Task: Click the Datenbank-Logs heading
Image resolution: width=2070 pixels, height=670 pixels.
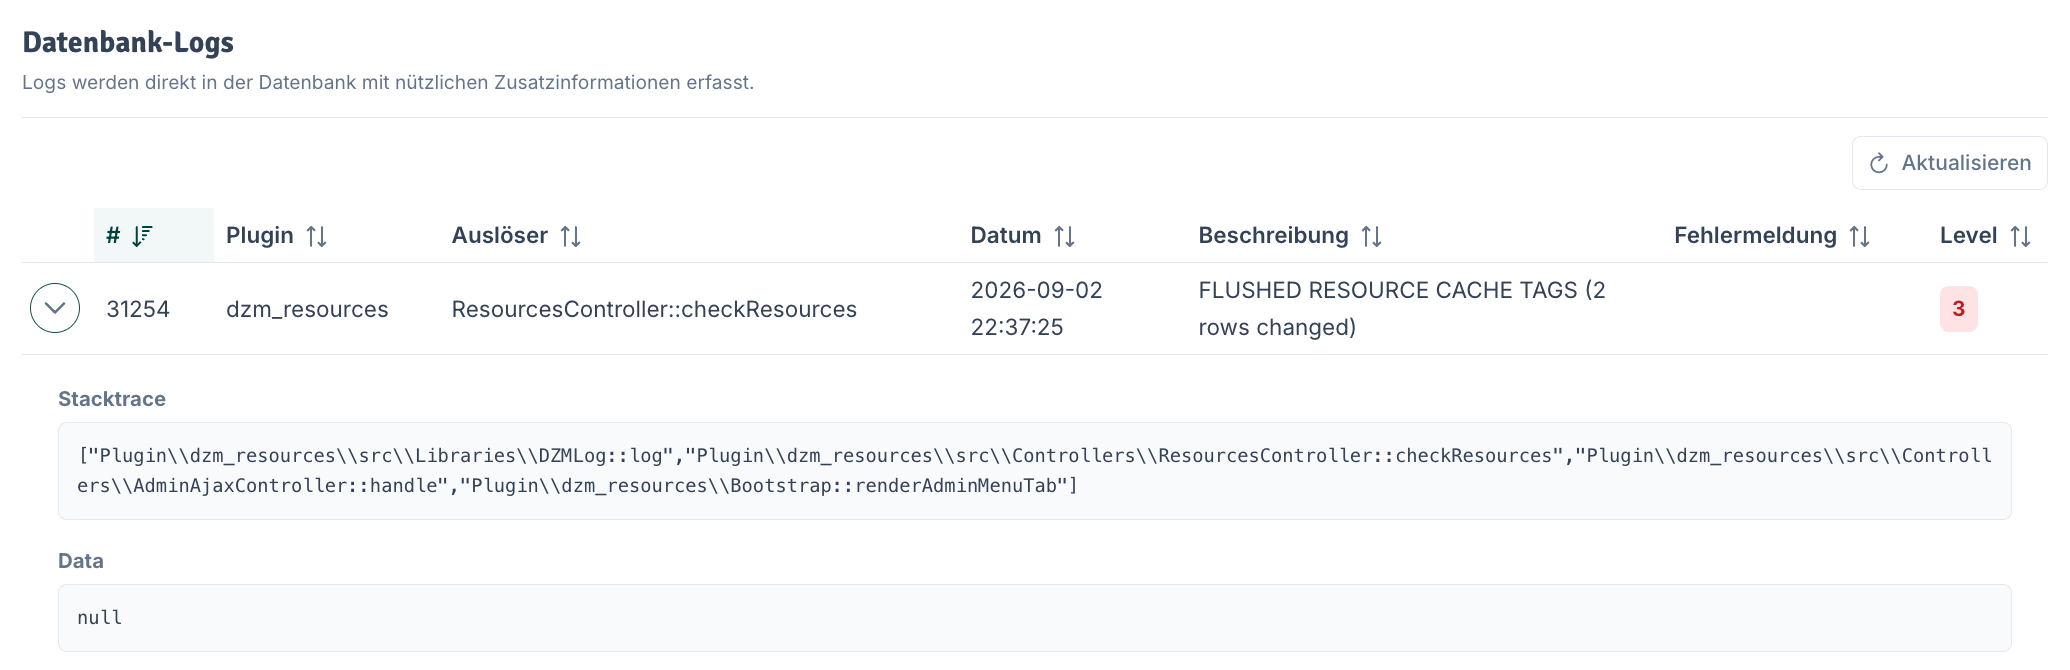Action: 128,42
